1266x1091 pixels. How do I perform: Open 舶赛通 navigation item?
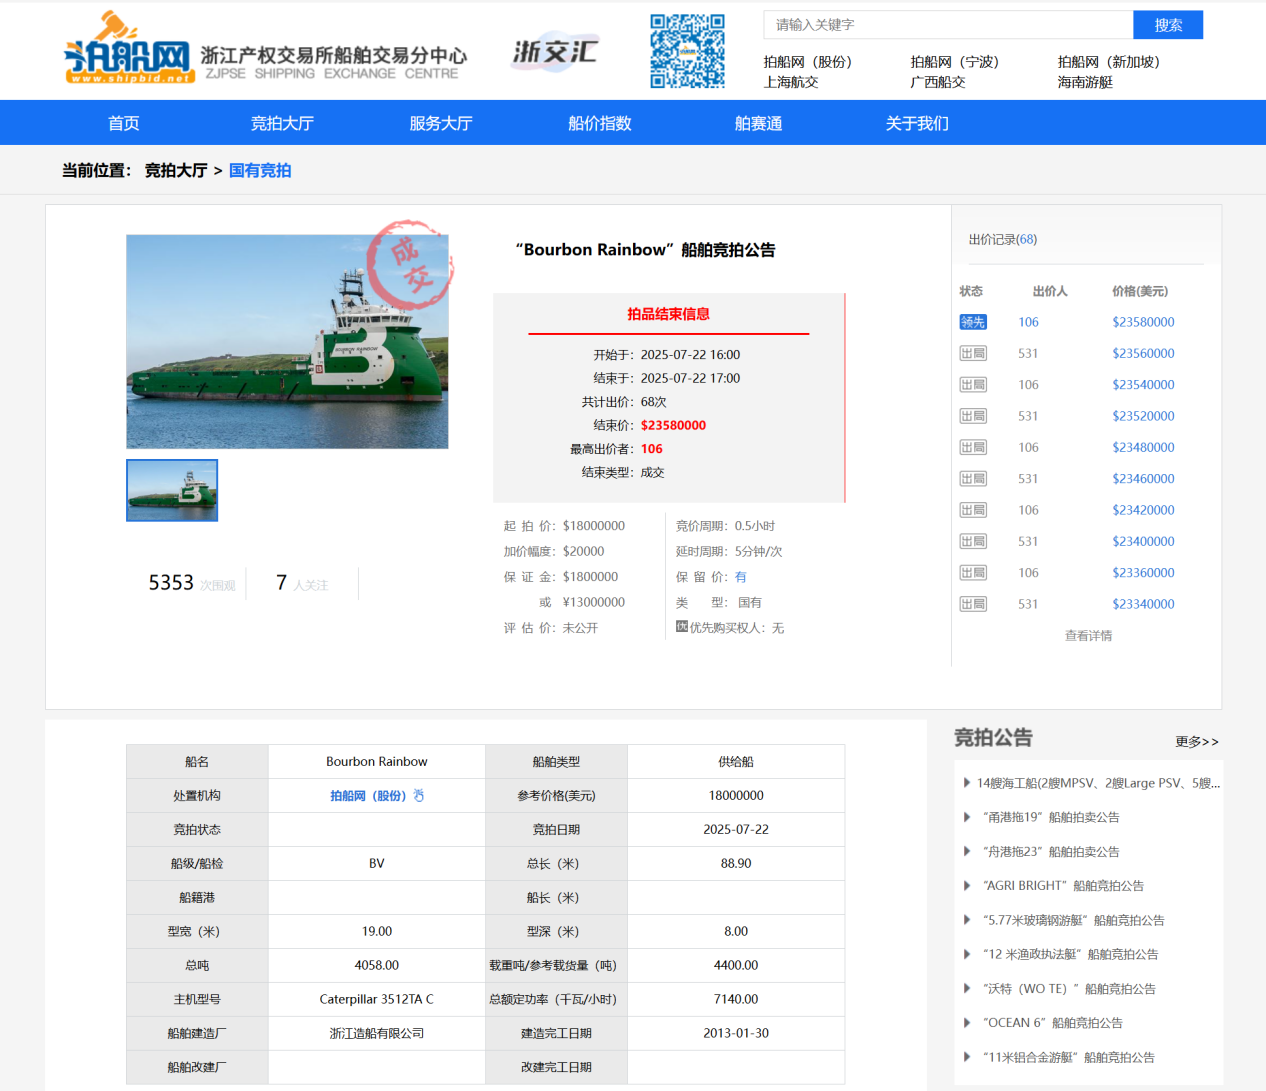click(759, 123)
